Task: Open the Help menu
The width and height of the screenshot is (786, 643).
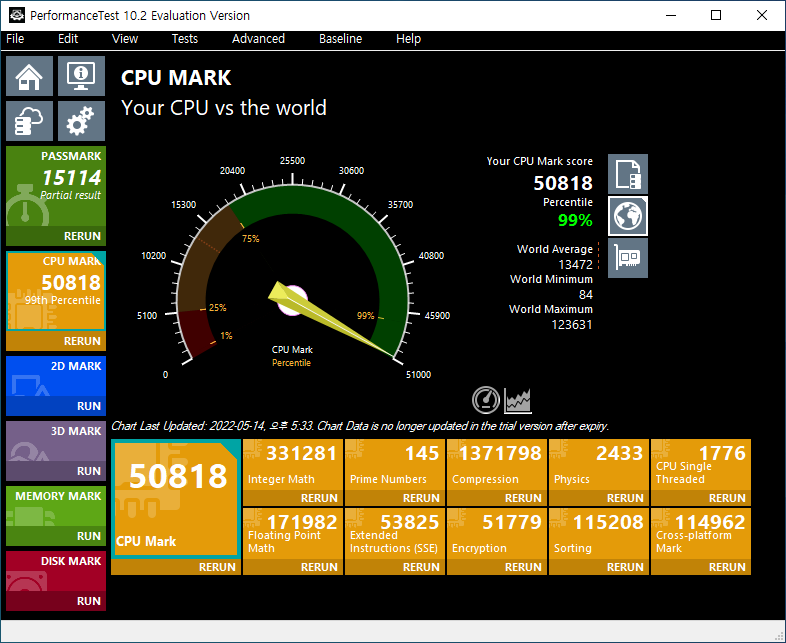Action: (408, 39)
